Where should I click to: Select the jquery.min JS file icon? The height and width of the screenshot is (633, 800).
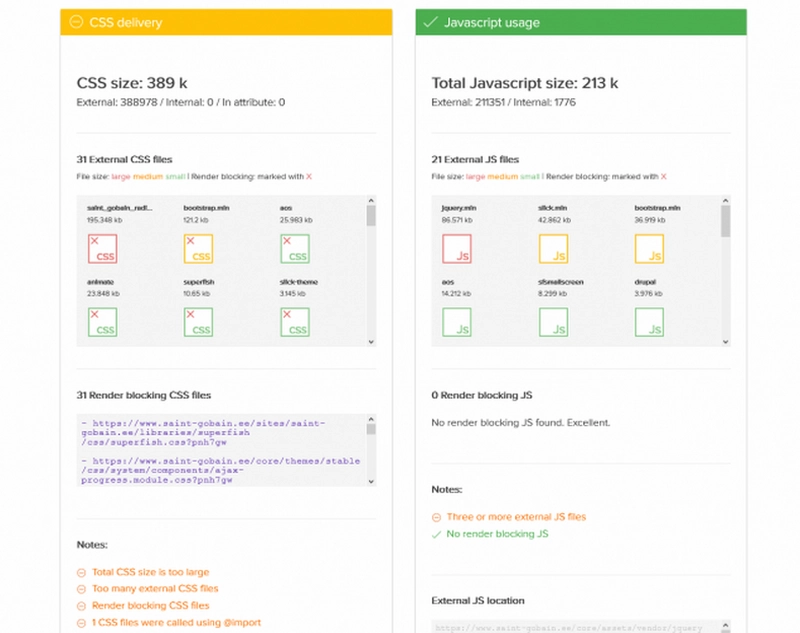click(x=456, y=248)
